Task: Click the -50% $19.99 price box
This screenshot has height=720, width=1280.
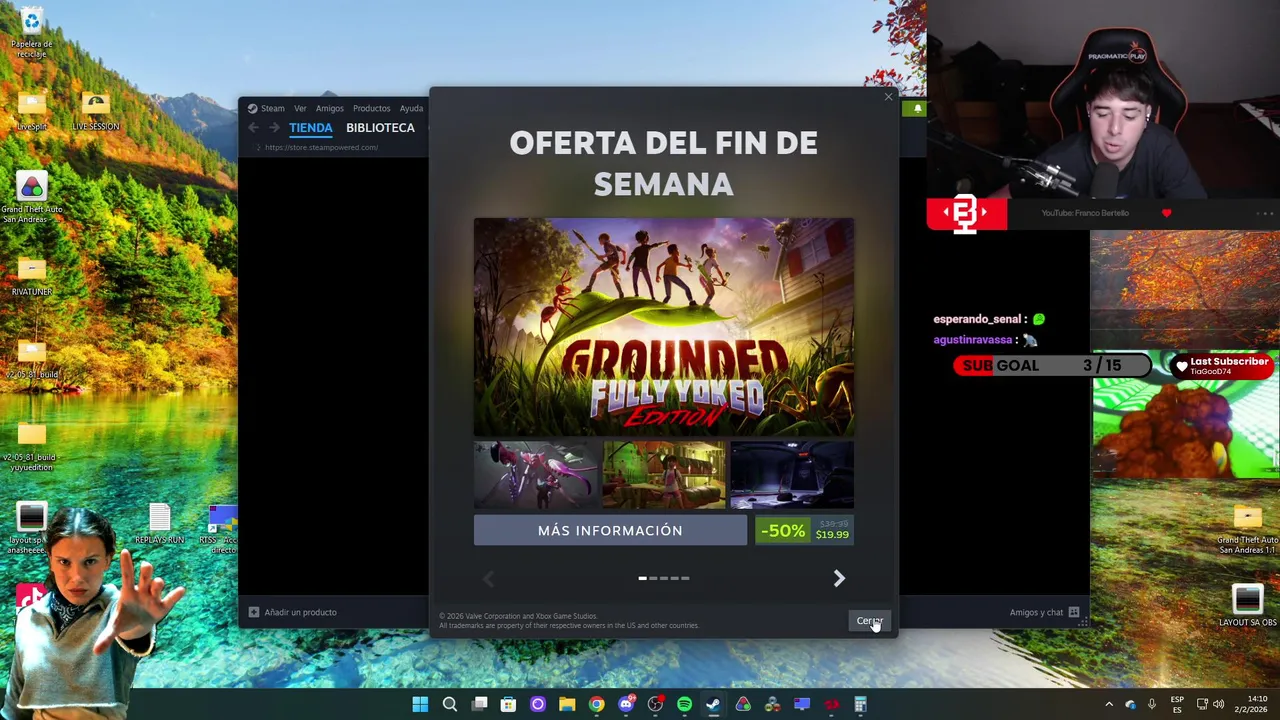Action: [x=804, y=531]
